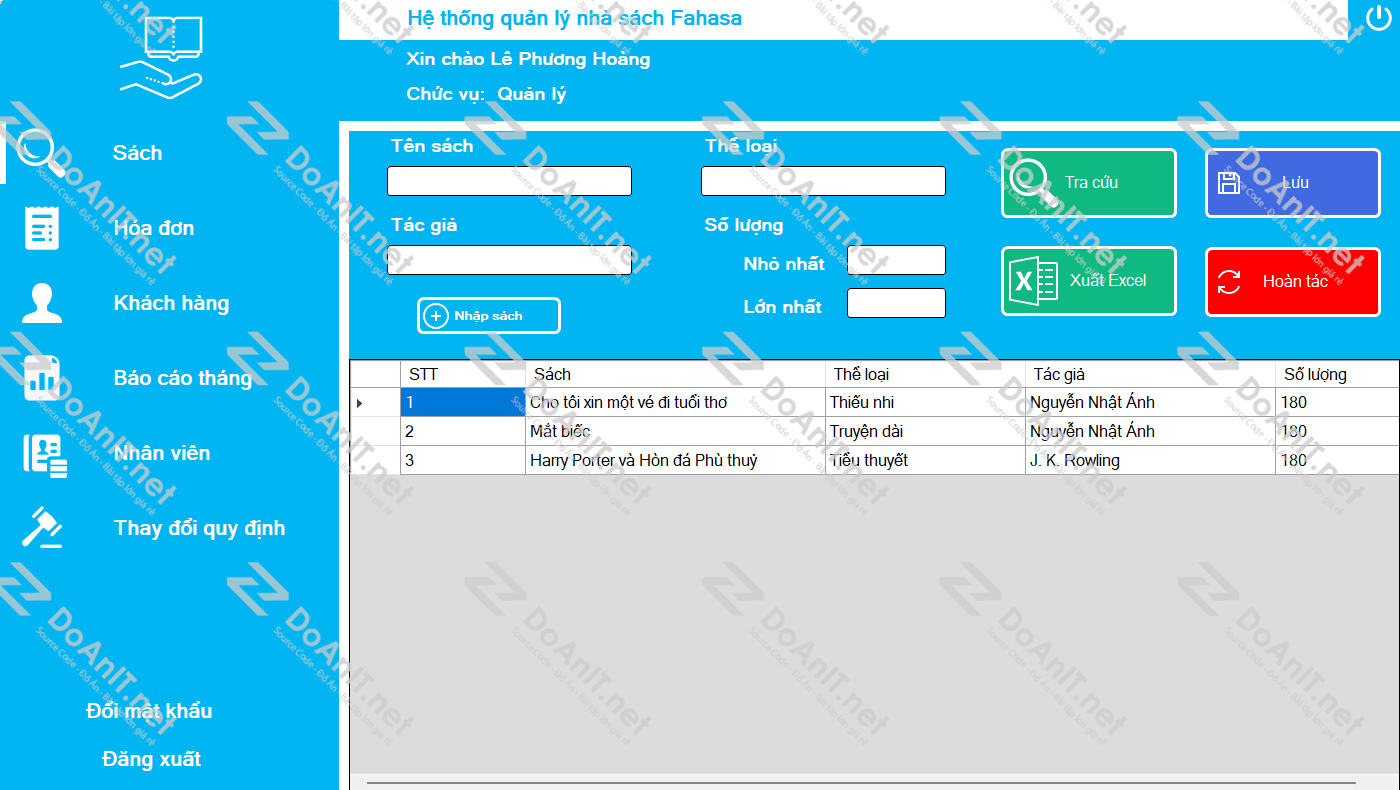The width and height of the screenshot is (1400, 790).
Task: Click the book-in-hand logo icon
Action: click(163, 57)
